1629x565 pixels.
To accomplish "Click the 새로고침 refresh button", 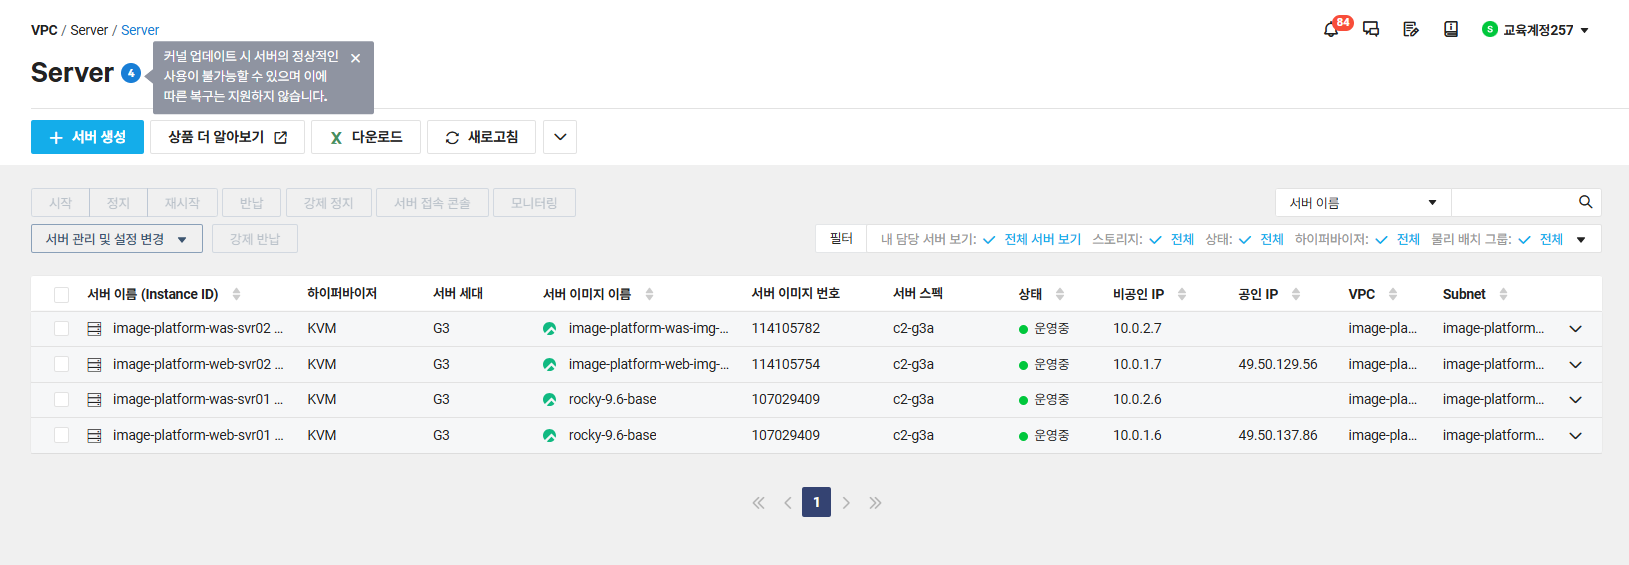I will coord(481,137).
